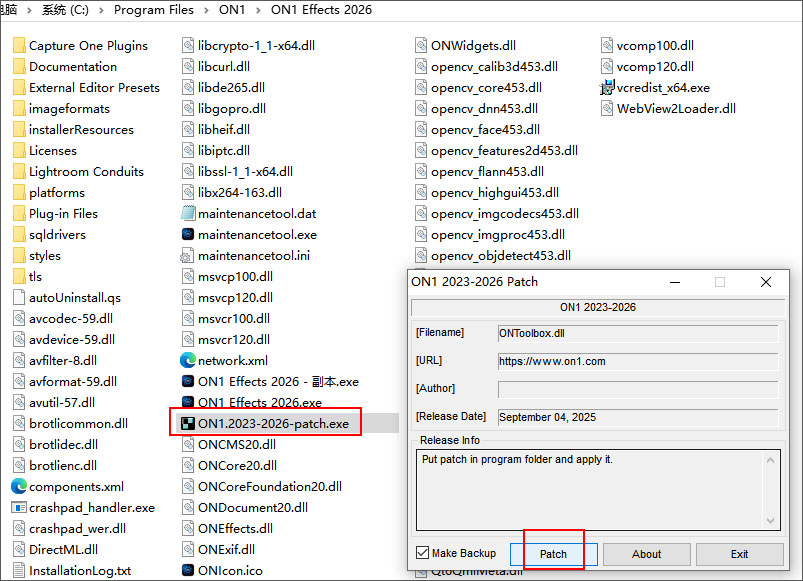803x581 pixels.
Task: Select the crashpad_wer.dll file name
Action: point(77,528)
